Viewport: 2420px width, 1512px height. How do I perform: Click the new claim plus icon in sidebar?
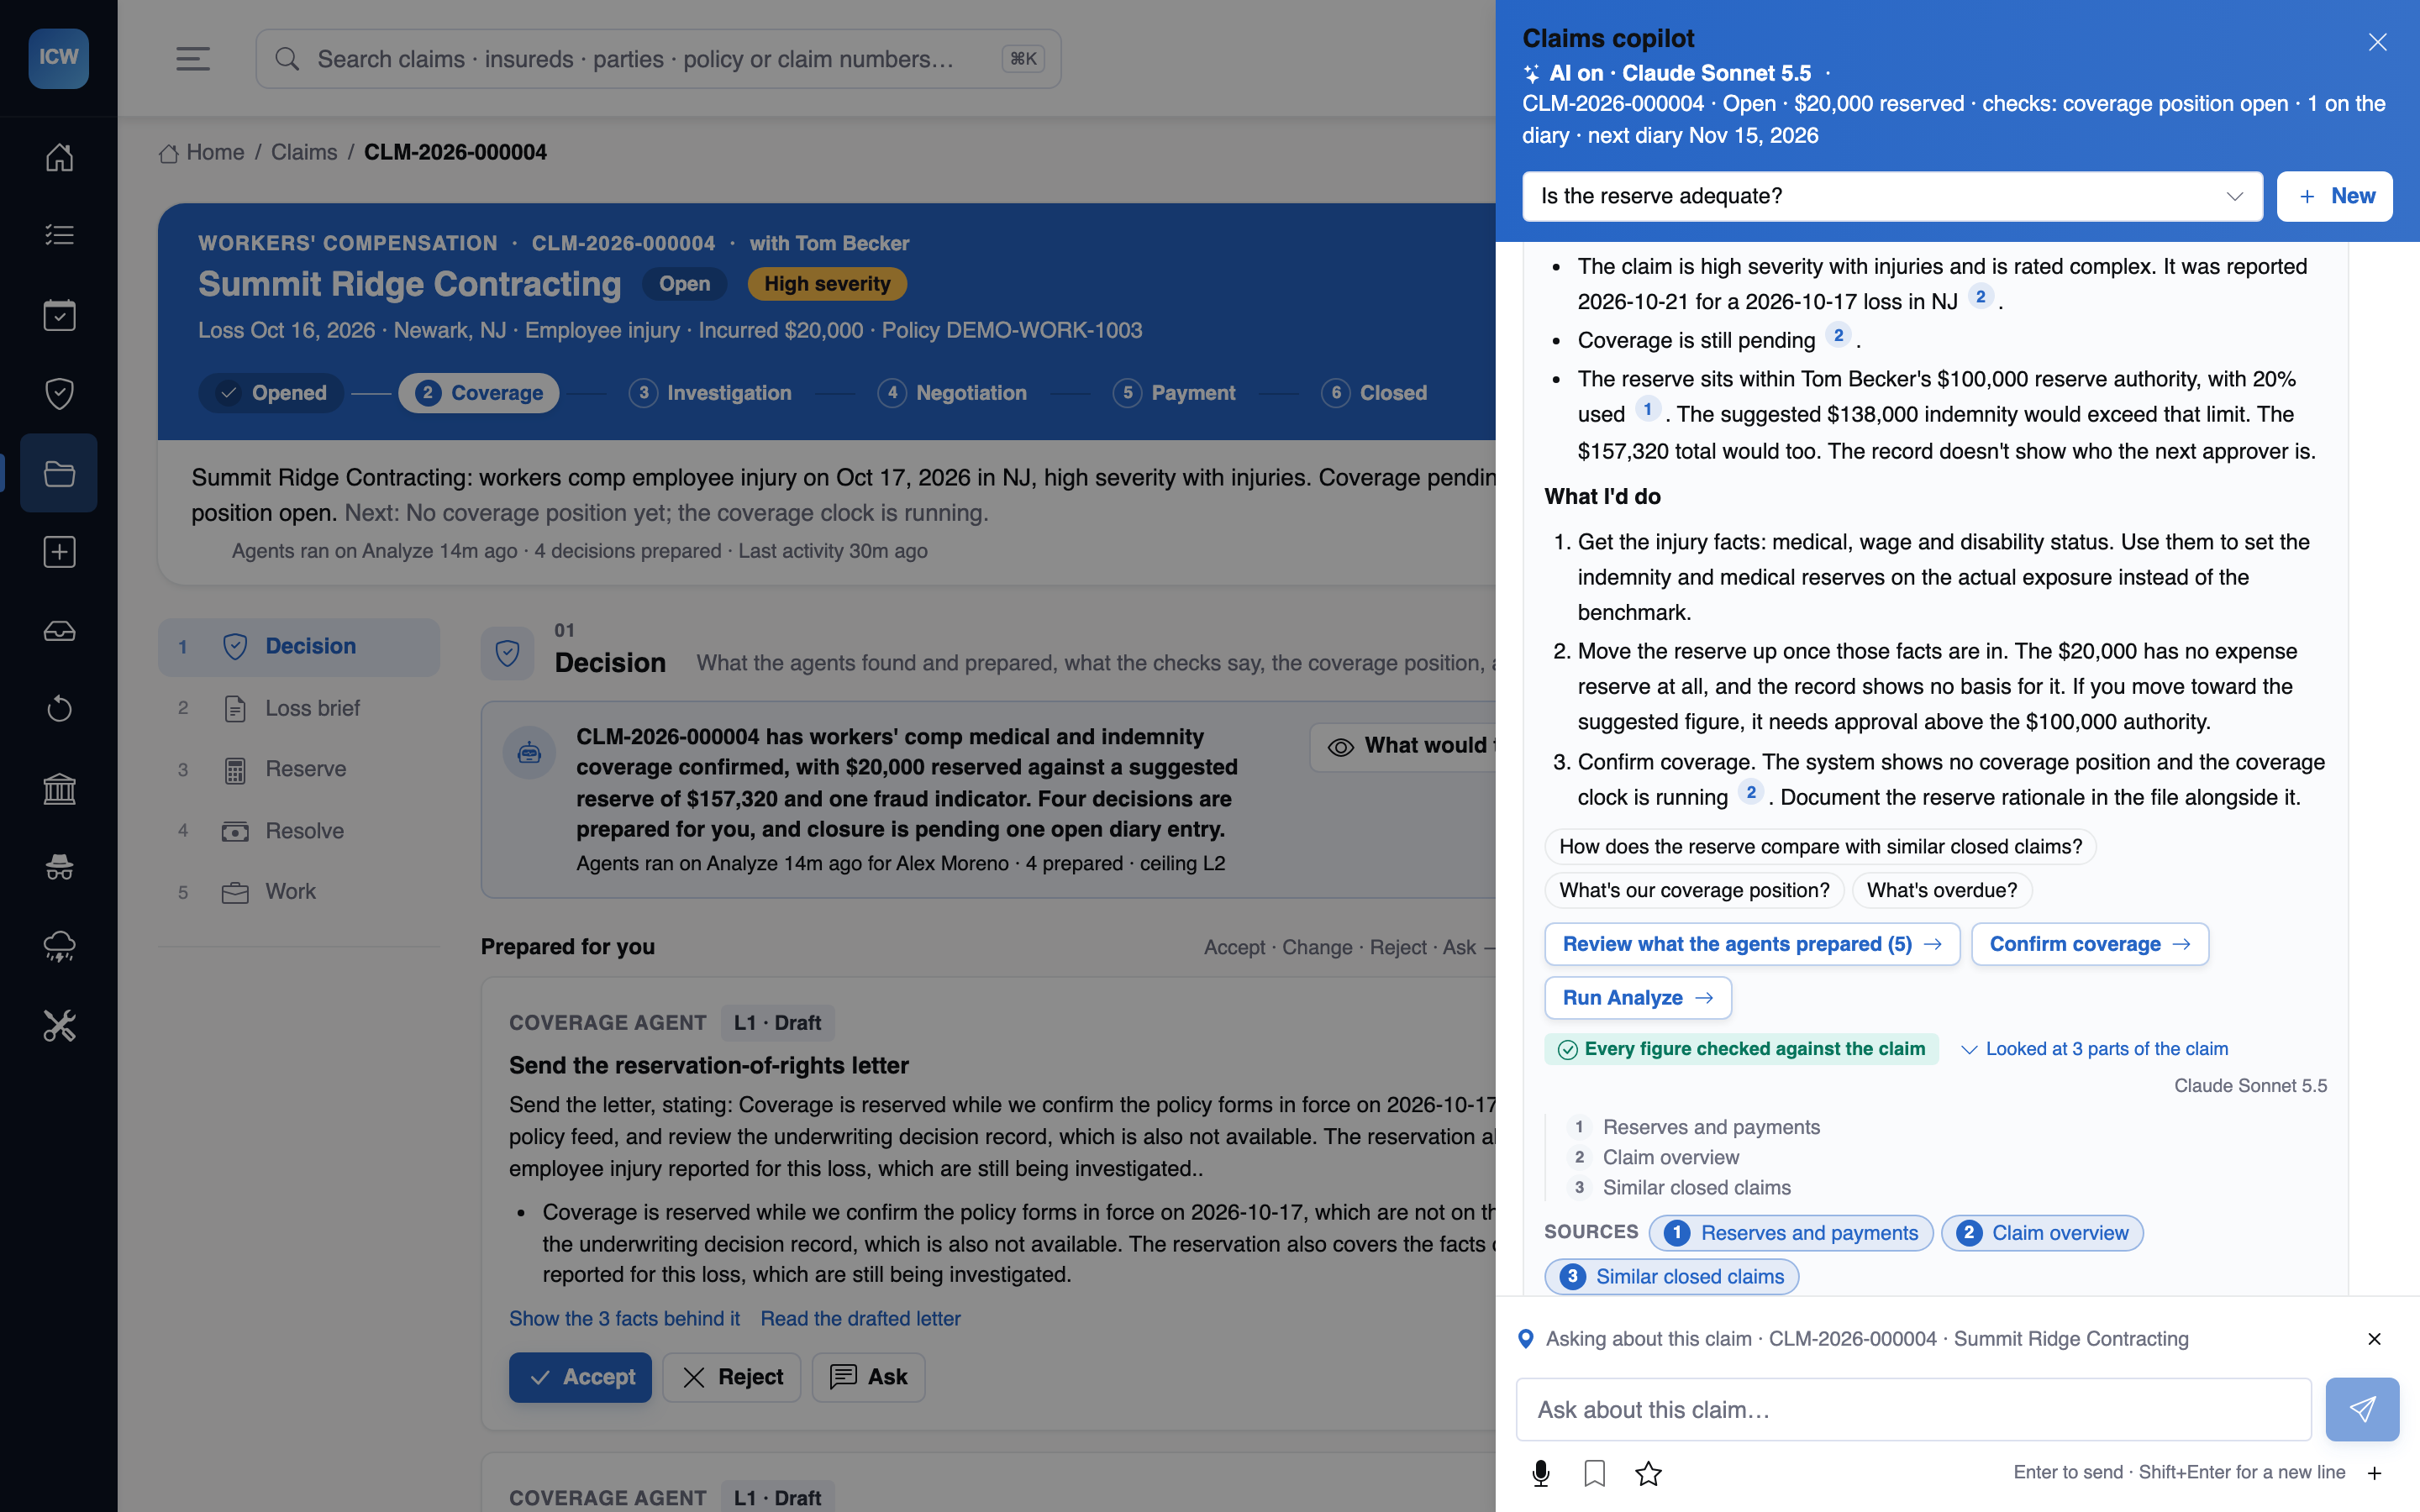[x=59, y=552]
